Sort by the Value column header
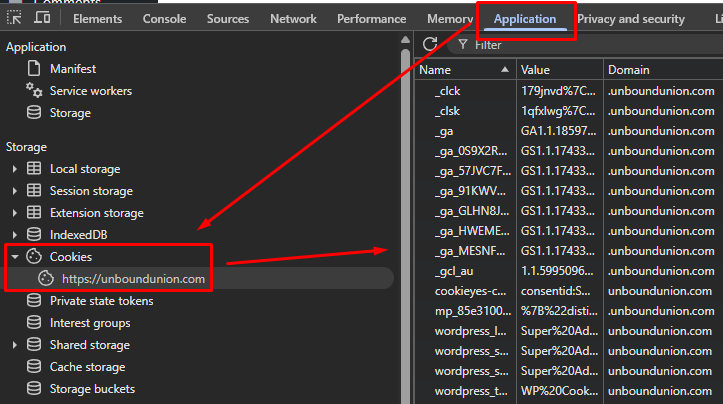The width and height of the screenshot is (723, 404). [560, 70]
